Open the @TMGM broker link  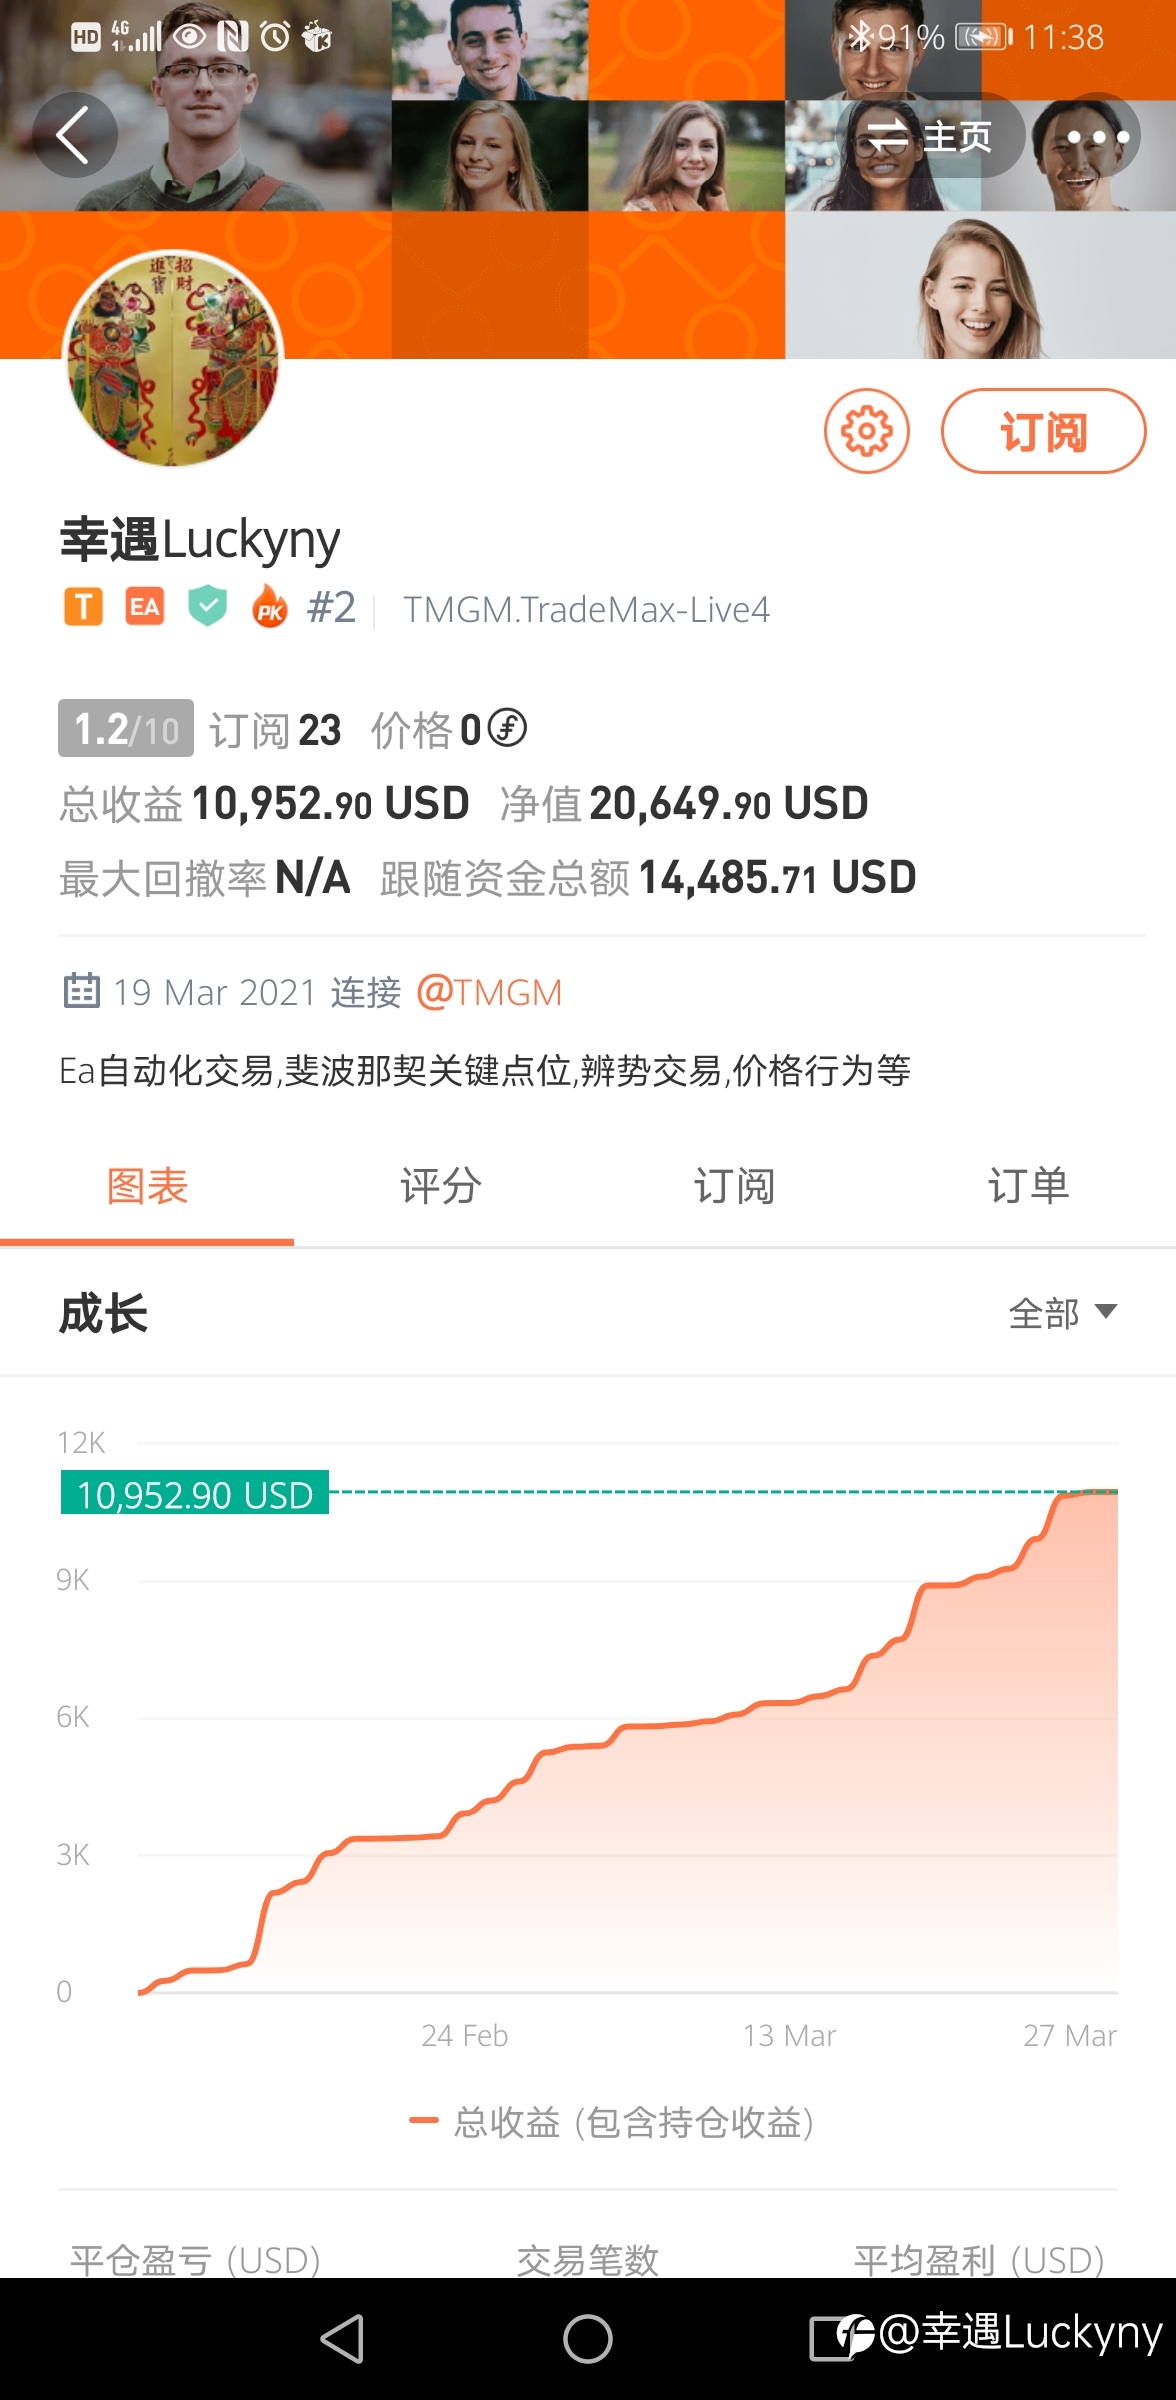(489, 992)
